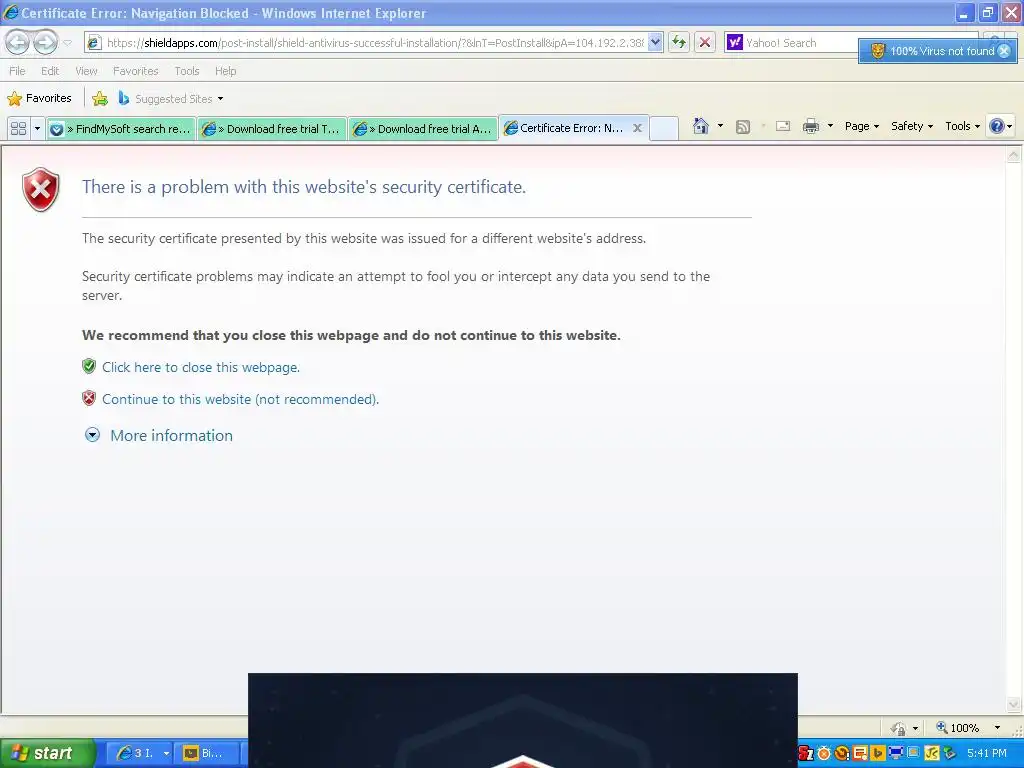Dismiss the '100% Virus not found' popup
Screen dimensions: 1024x768
[x=1004, y=51]
